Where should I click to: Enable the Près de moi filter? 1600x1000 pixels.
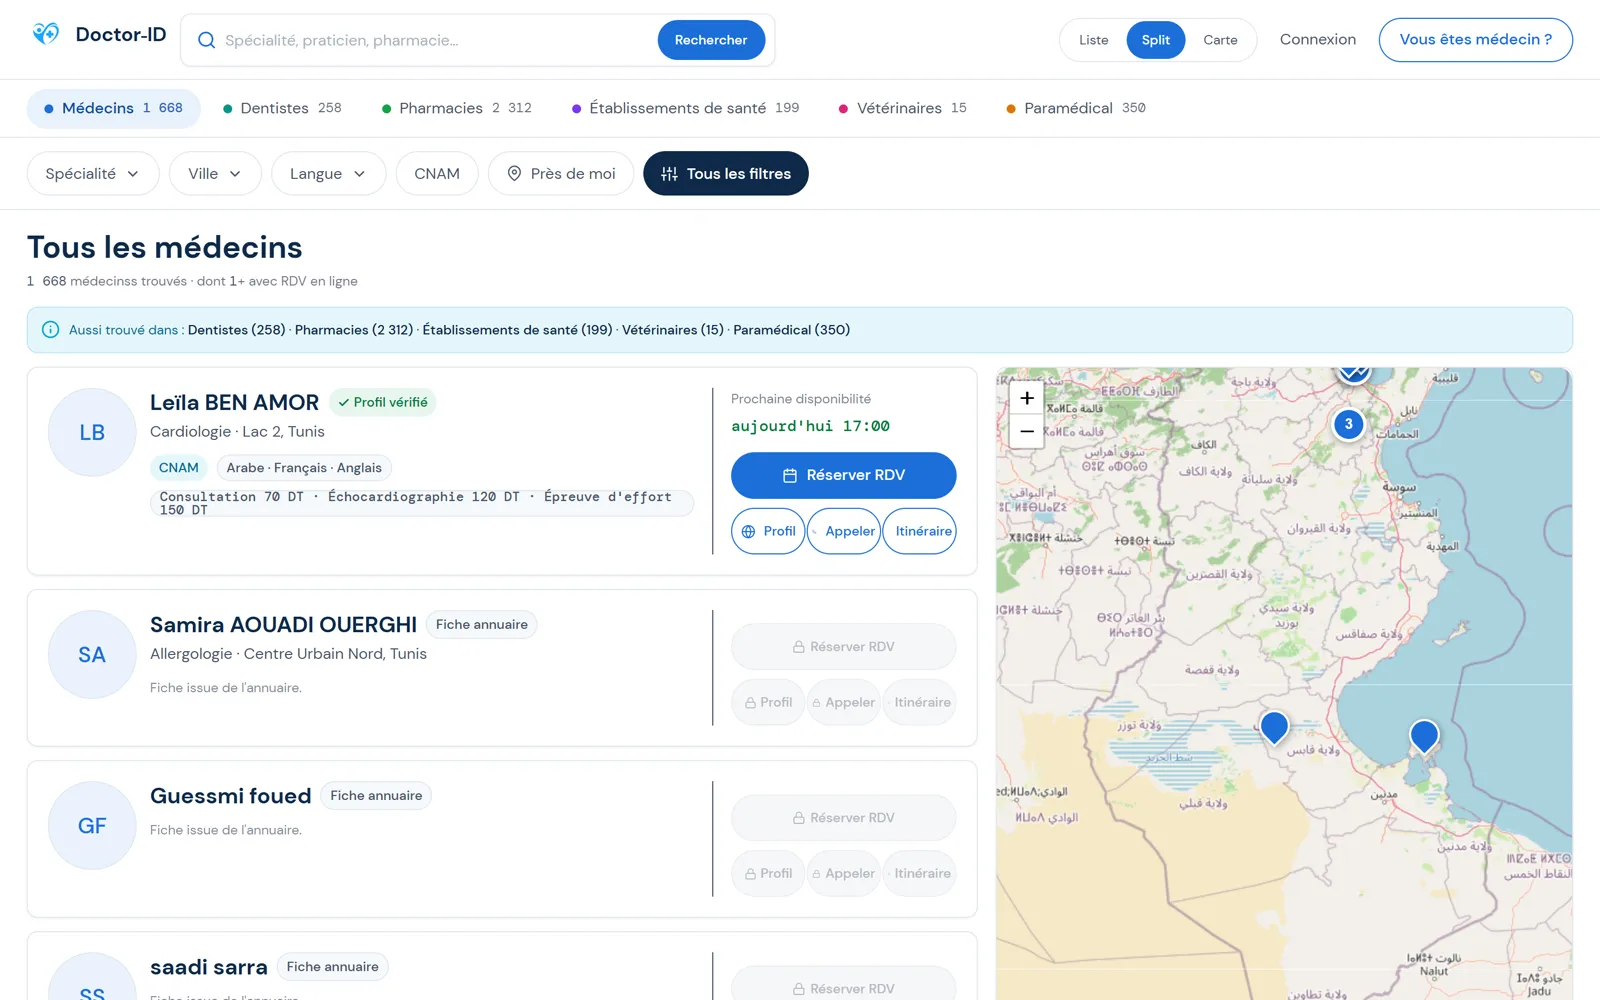[x=561, y=173]
